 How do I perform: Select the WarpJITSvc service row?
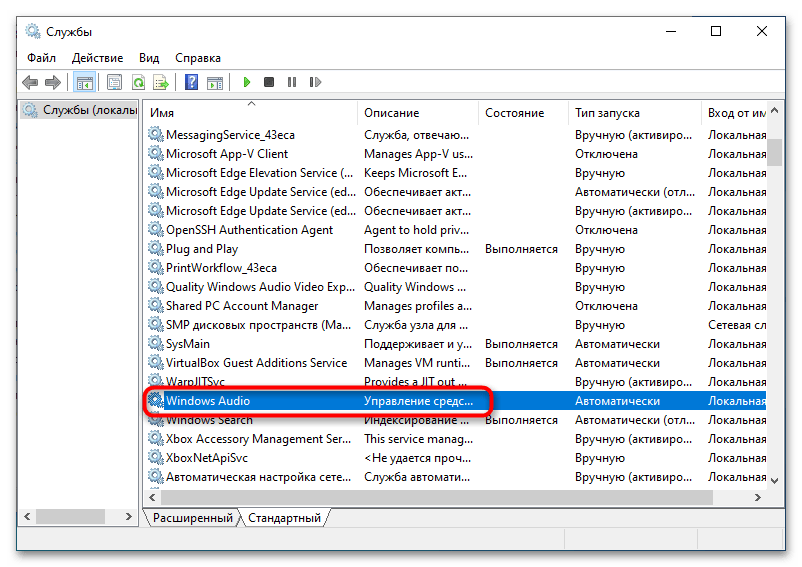[455, 382]
